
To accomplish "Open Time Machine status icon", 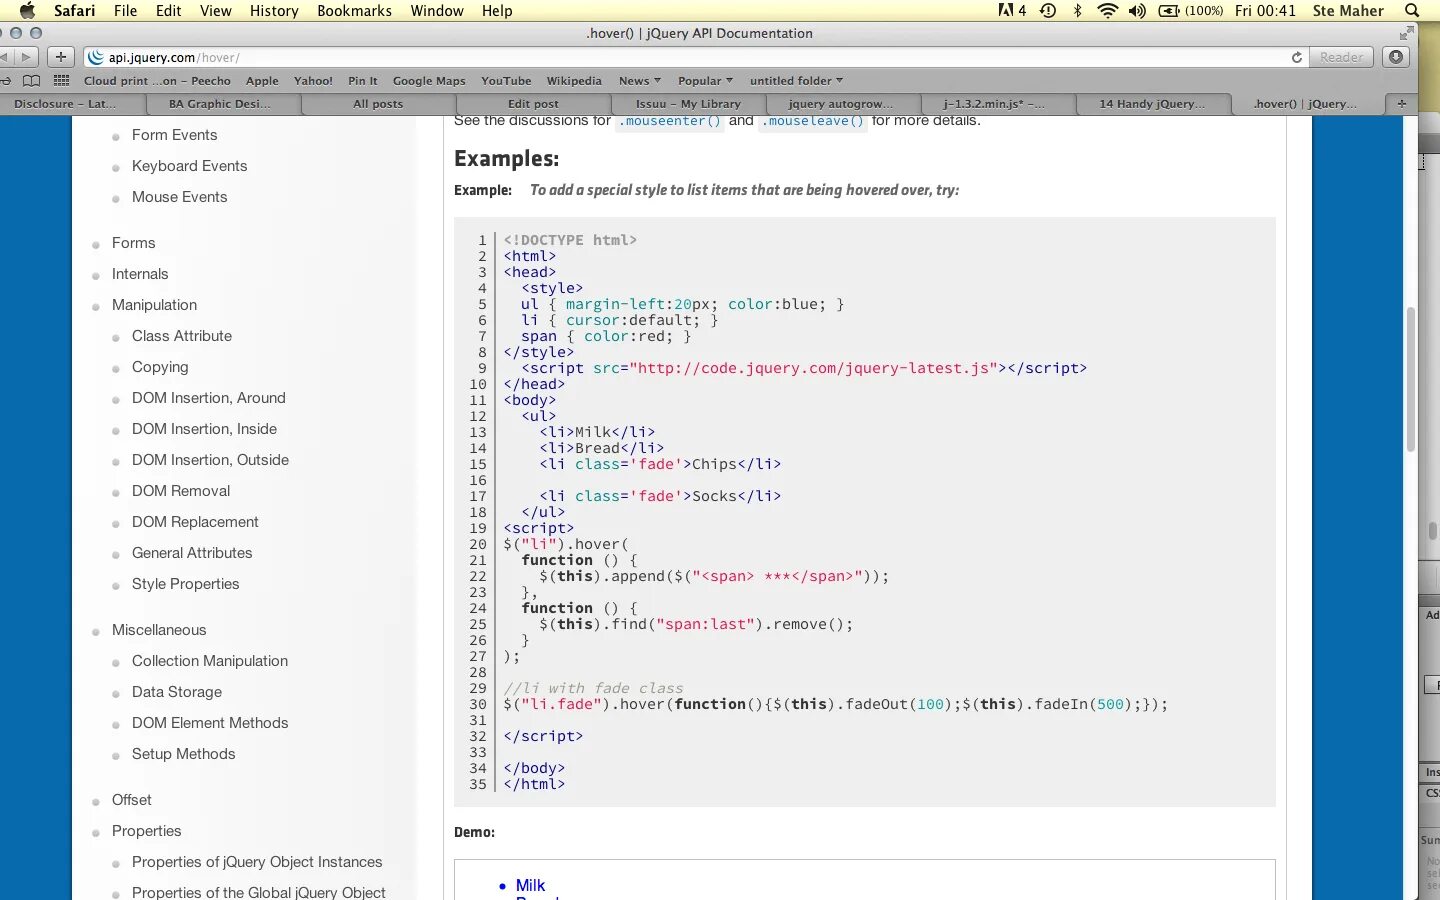I will tap(1048, 10).
